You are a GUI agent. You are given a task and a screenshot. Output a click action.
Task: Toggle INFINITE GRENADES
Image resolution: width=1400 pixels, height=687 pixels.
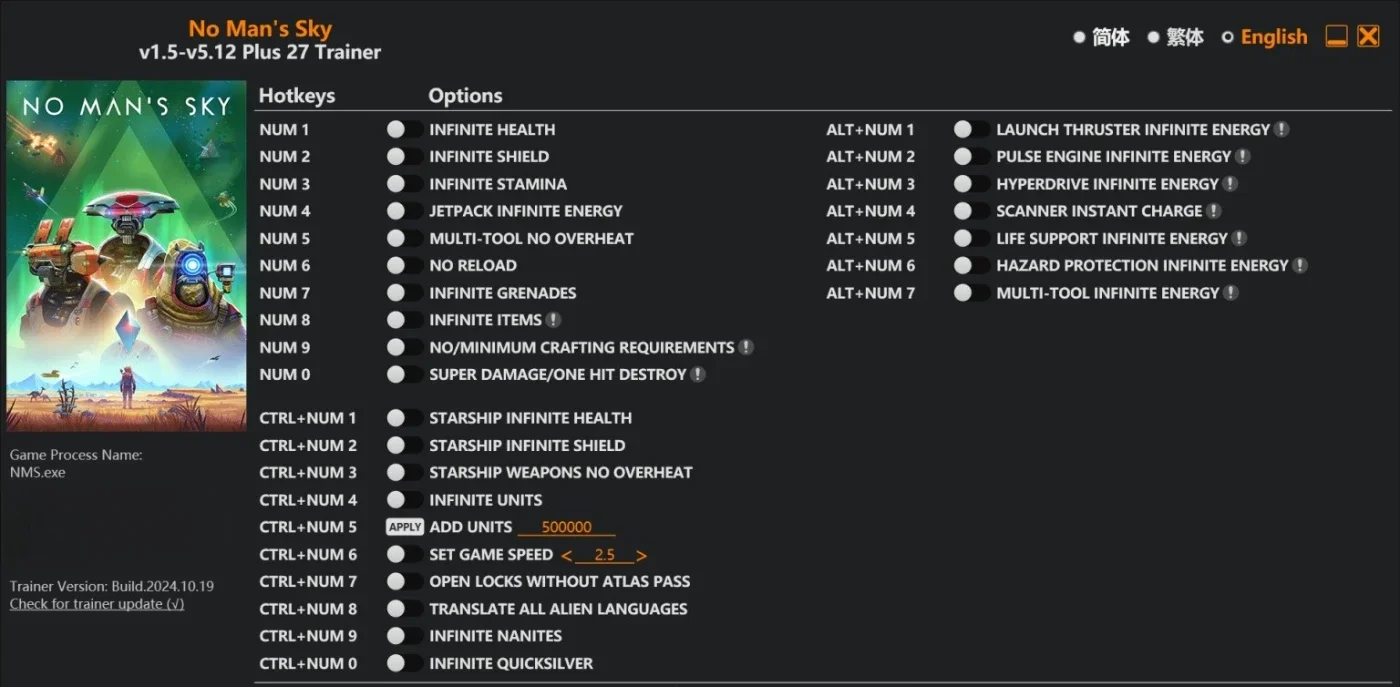tap(405, 293)
